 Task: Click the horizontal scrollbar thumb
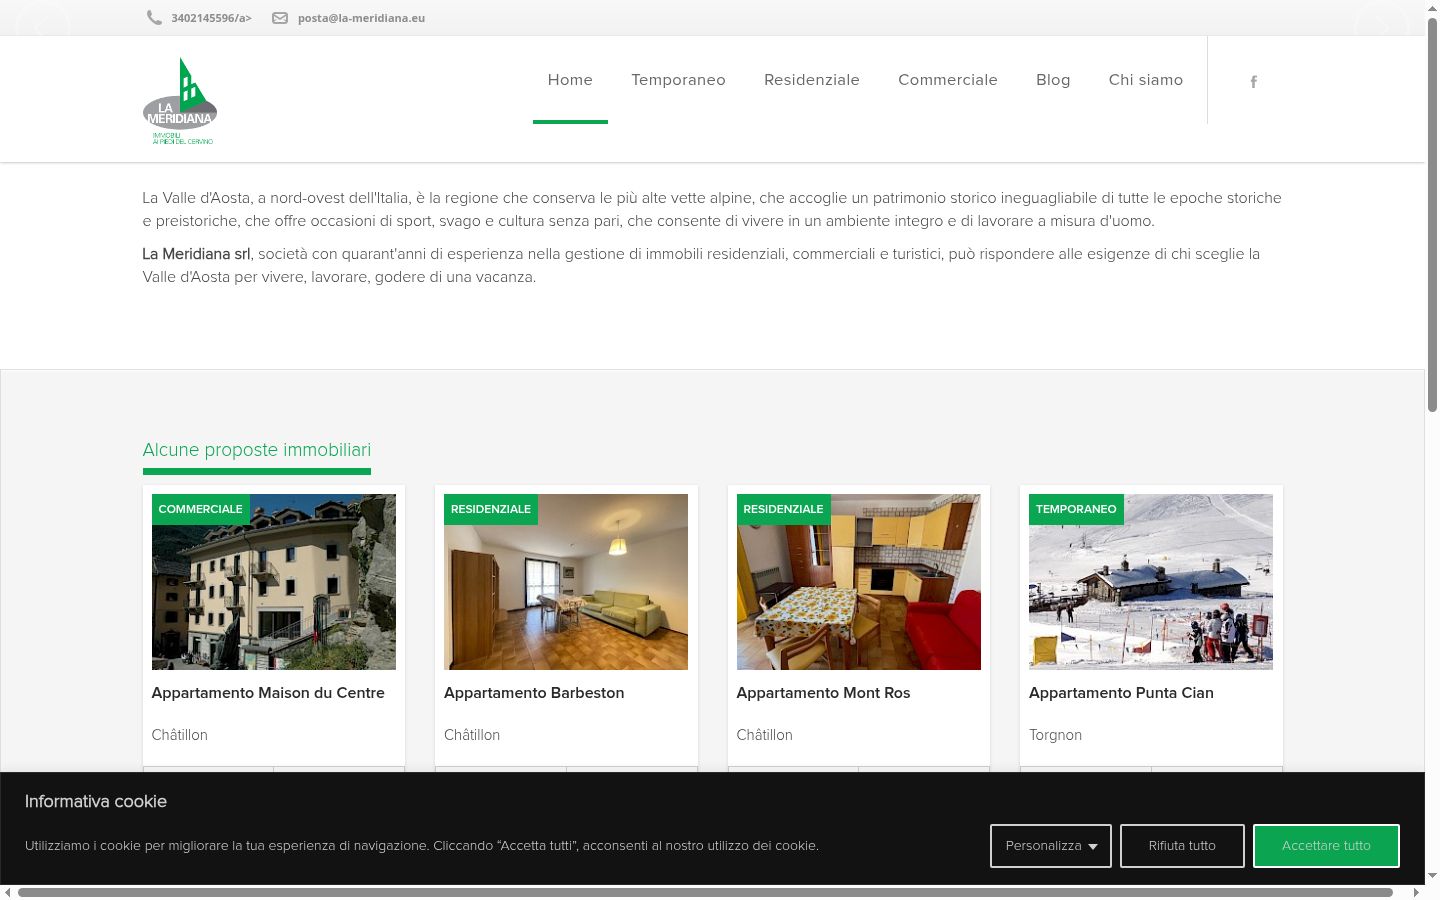(705, 892)
